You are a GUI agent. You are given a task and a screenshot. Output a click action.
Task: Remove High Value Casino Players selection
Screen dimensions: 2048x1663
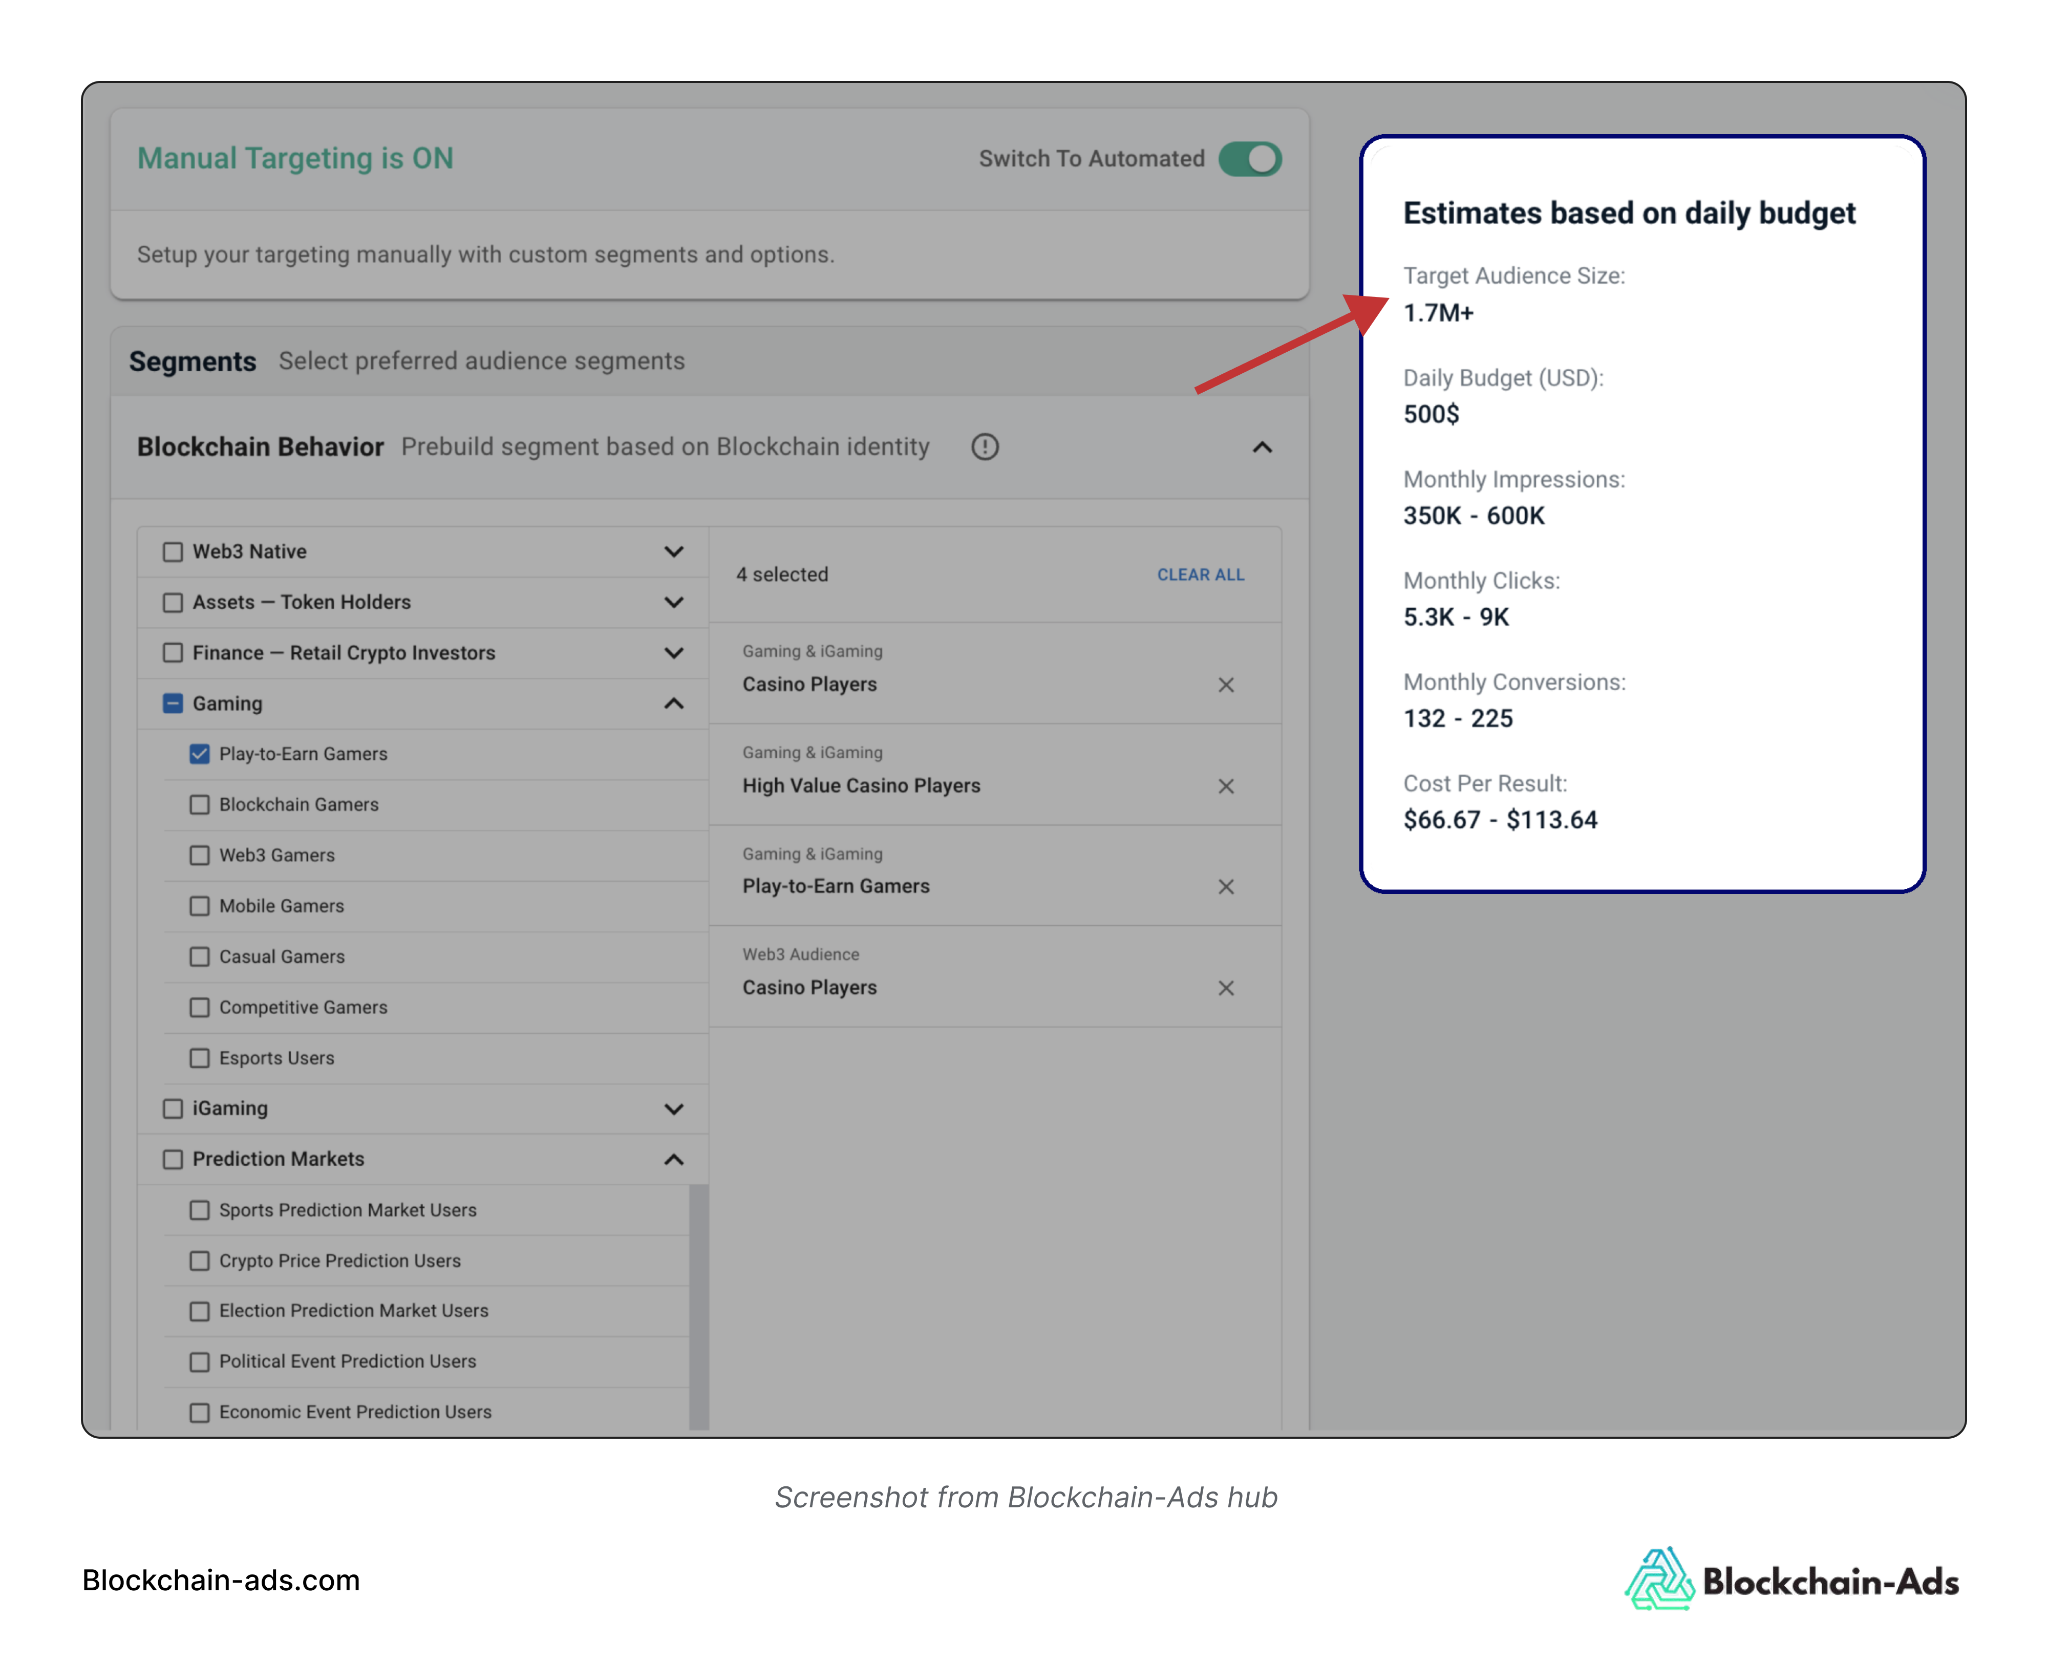point(1226,787)
